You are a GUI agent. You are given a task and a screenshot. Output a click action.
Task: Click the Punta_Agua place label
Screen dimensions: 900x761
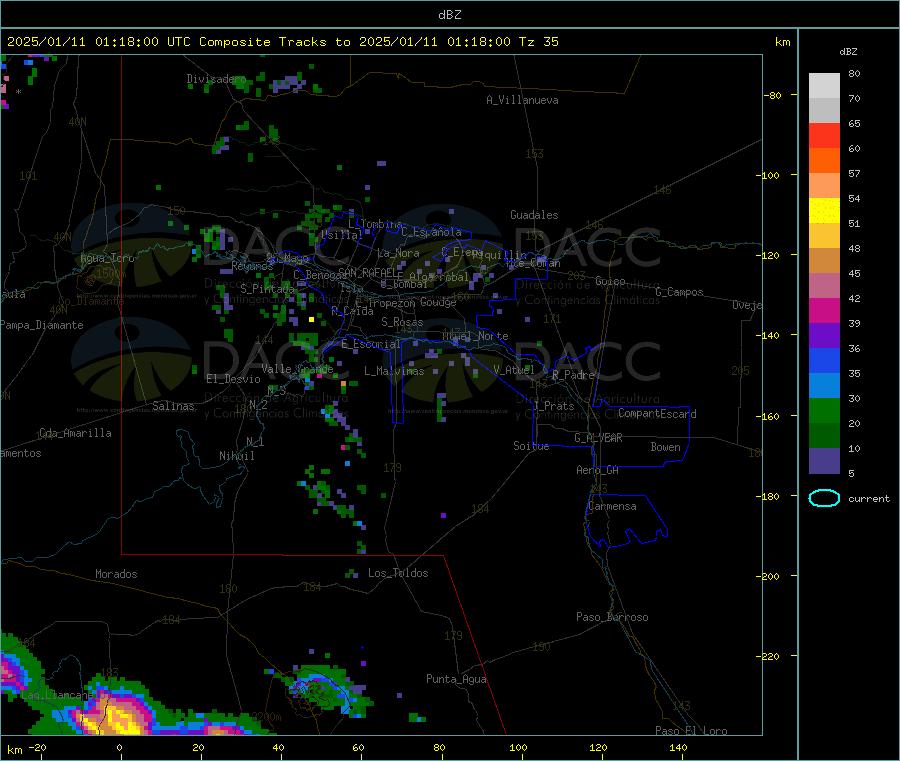pos(456,679)
